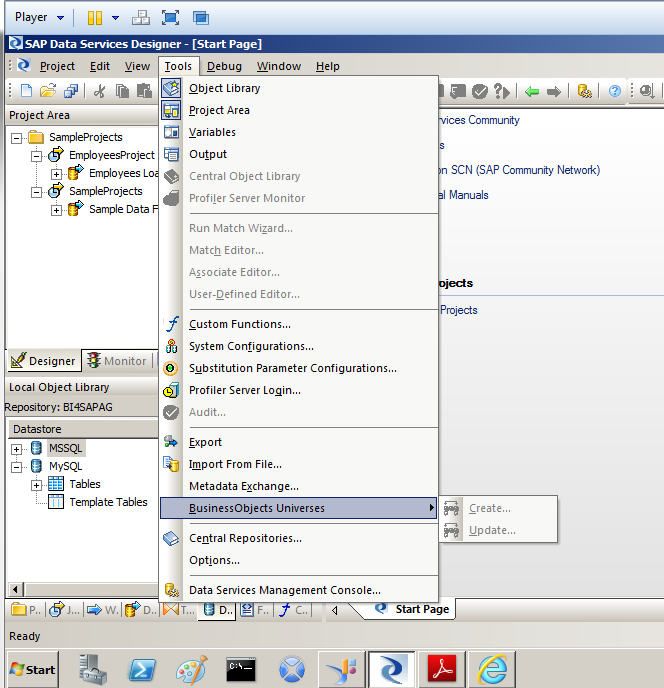Open the Projects tab icon in Object Library
664x688 pixels.
(25, 610)
